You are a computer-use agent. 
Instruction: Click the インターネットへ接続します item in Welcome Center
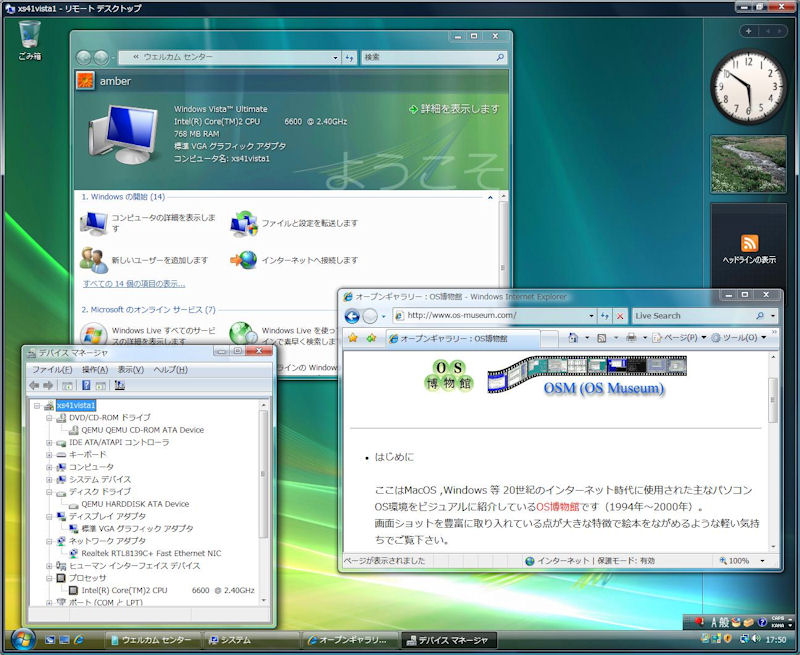pyautogui.click(x=294, y=260)
